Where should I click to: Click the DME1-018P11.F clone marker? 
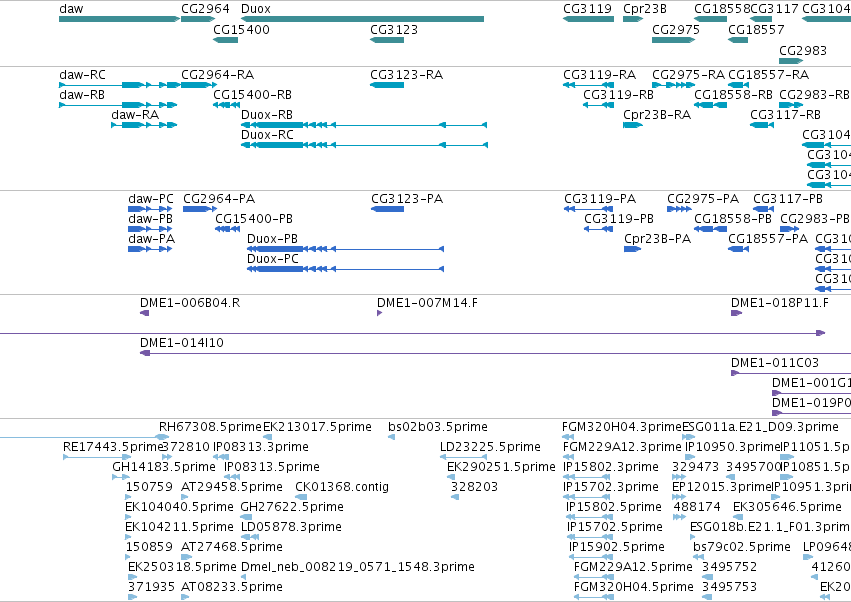[x=736, y=313]
